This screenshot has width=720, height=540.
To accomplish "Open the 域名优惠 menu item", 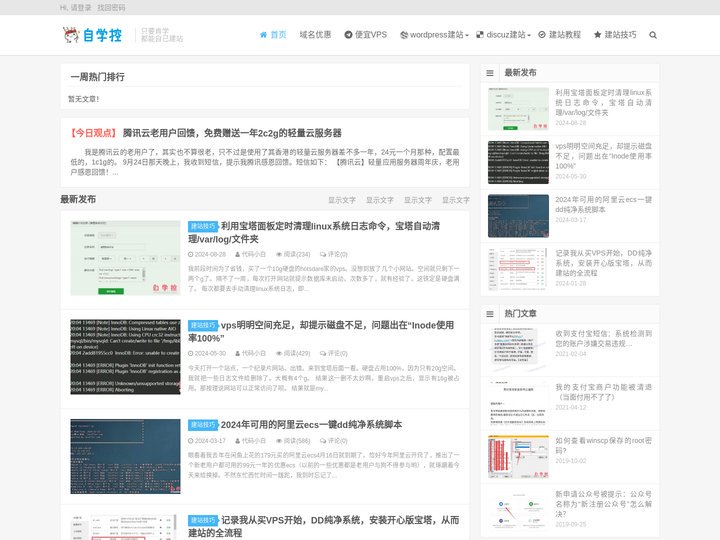I will click(x=315, y=35).
